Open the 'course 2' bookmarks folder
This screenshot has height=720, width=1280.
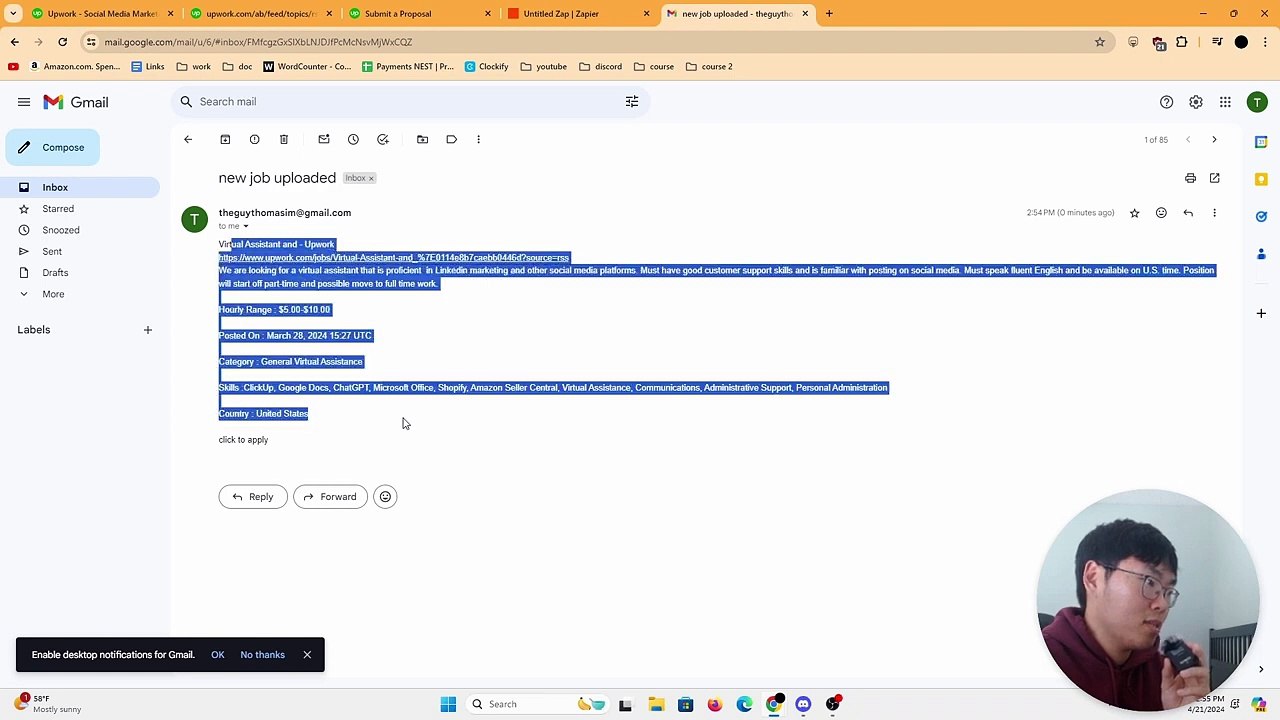click(709, 67)
